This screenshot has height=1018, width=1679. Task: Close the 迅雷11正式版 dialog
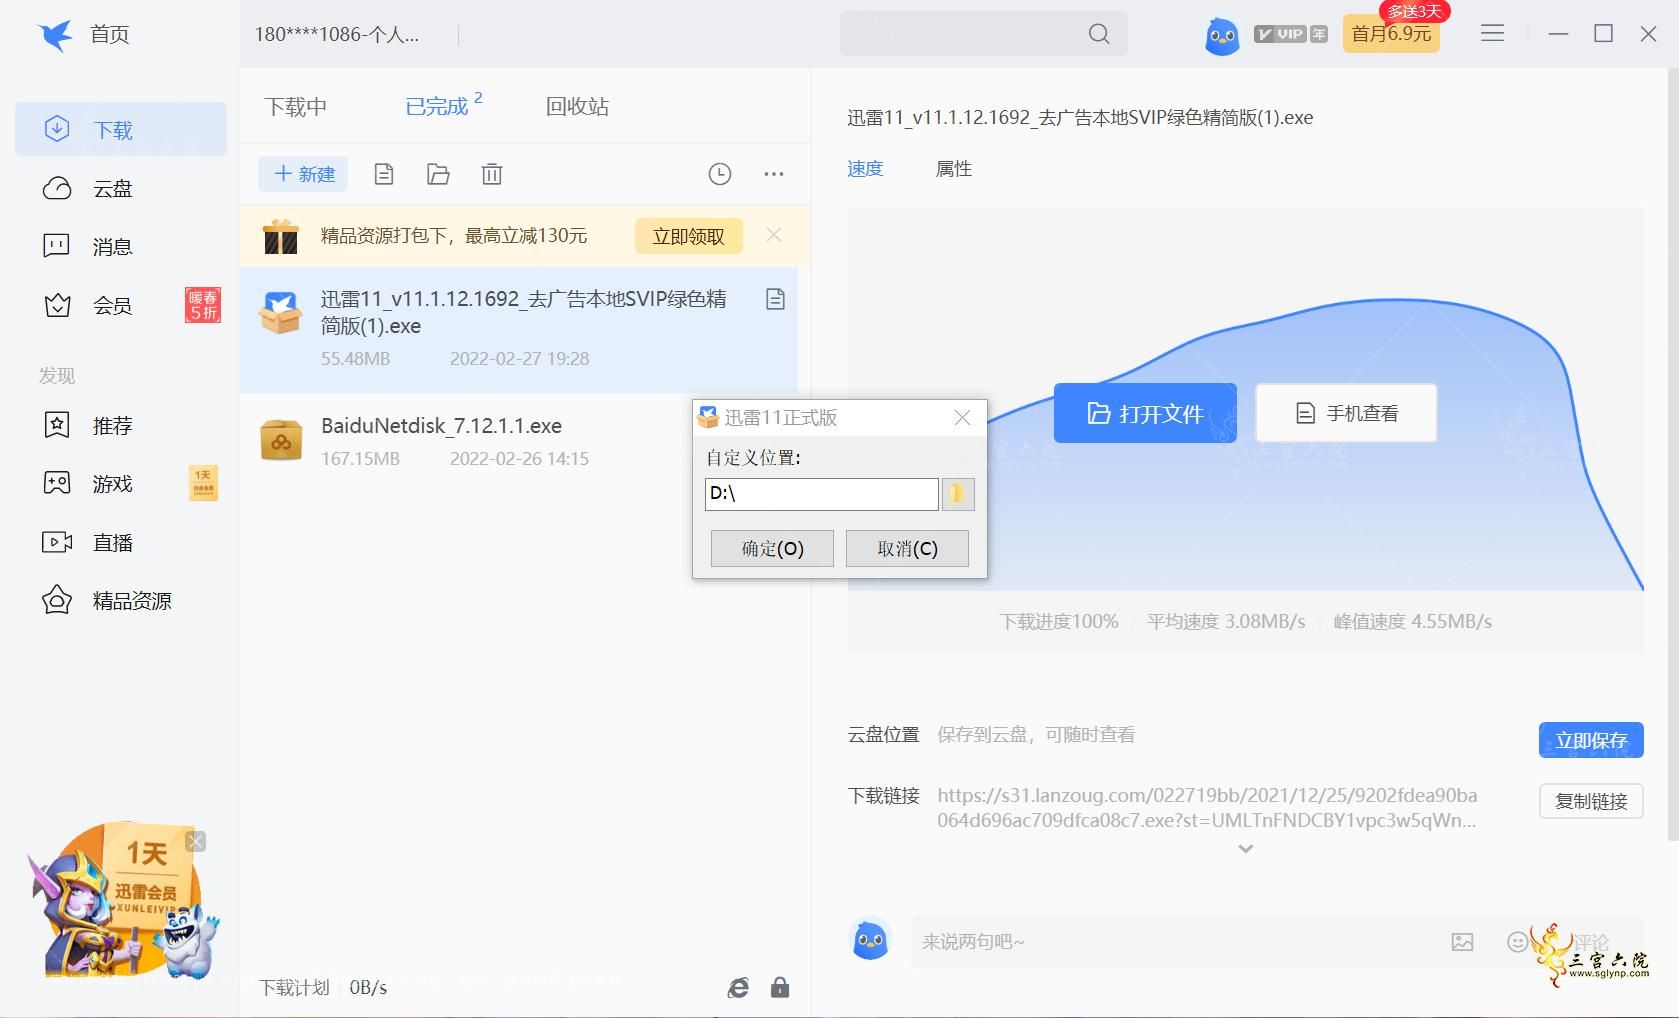[962, 417]
